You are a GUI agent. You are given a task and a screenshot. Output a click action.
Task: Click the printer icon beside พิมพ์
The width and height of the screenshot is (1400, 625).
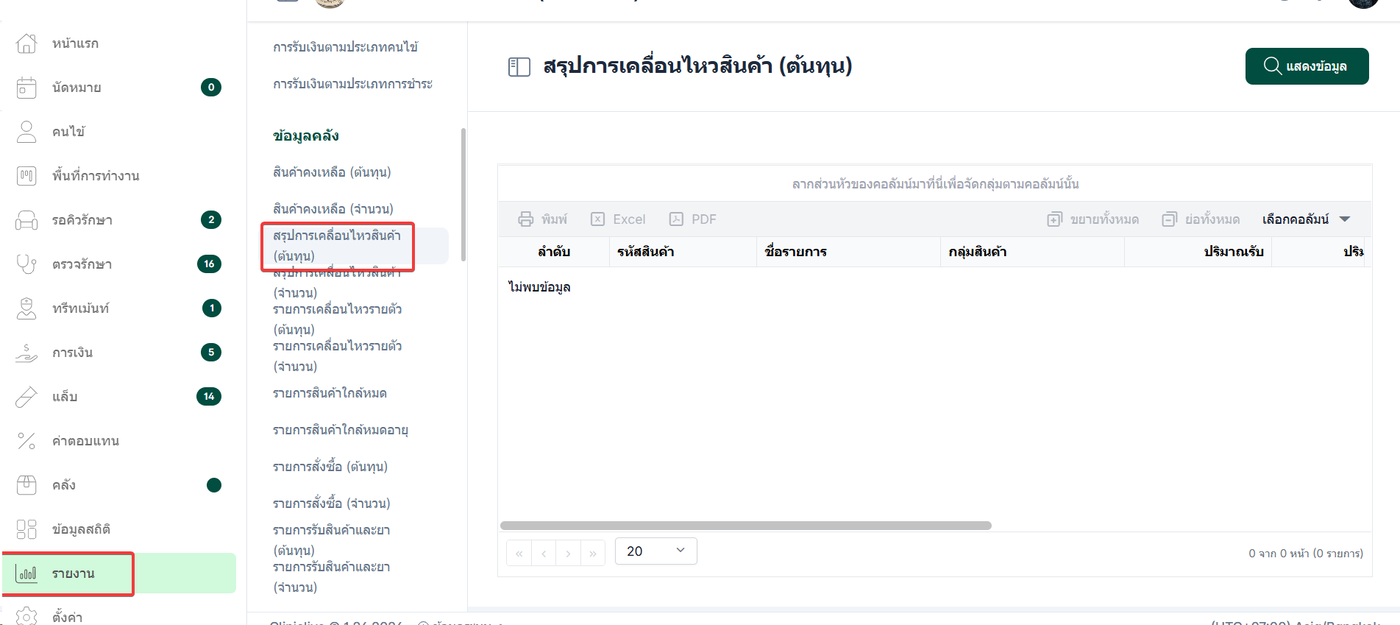(x=525, y=219)
